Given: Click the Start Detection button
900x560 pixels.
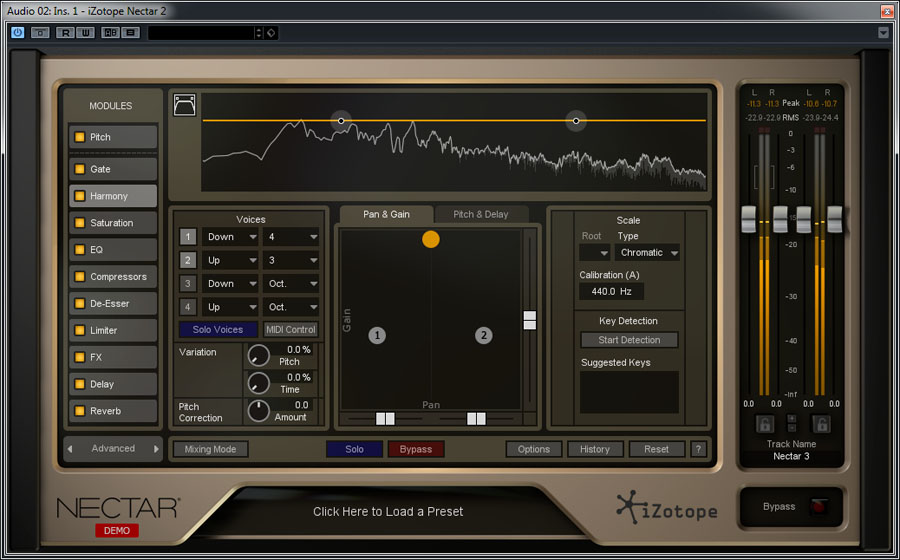Looking at the screenshot, I should pyautogui.click(x=629, y=340).
